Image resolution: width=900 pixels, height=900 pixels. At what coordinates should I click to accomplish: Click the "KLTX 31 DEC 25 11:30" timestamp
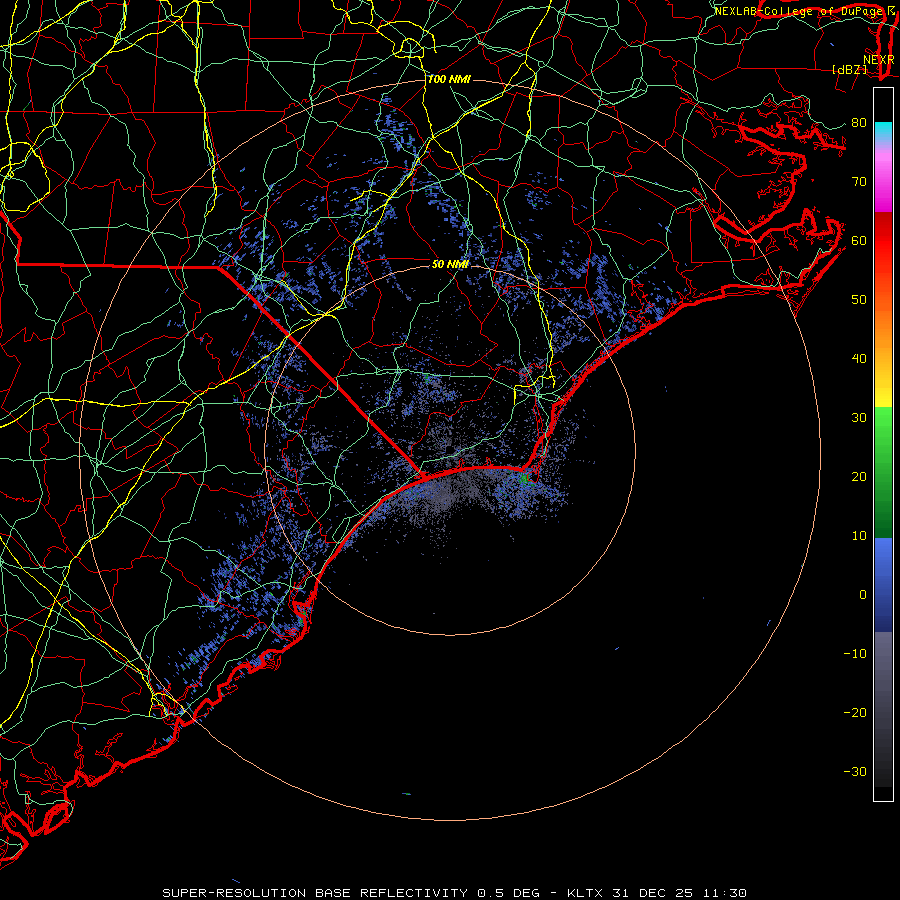coord(657,893)
